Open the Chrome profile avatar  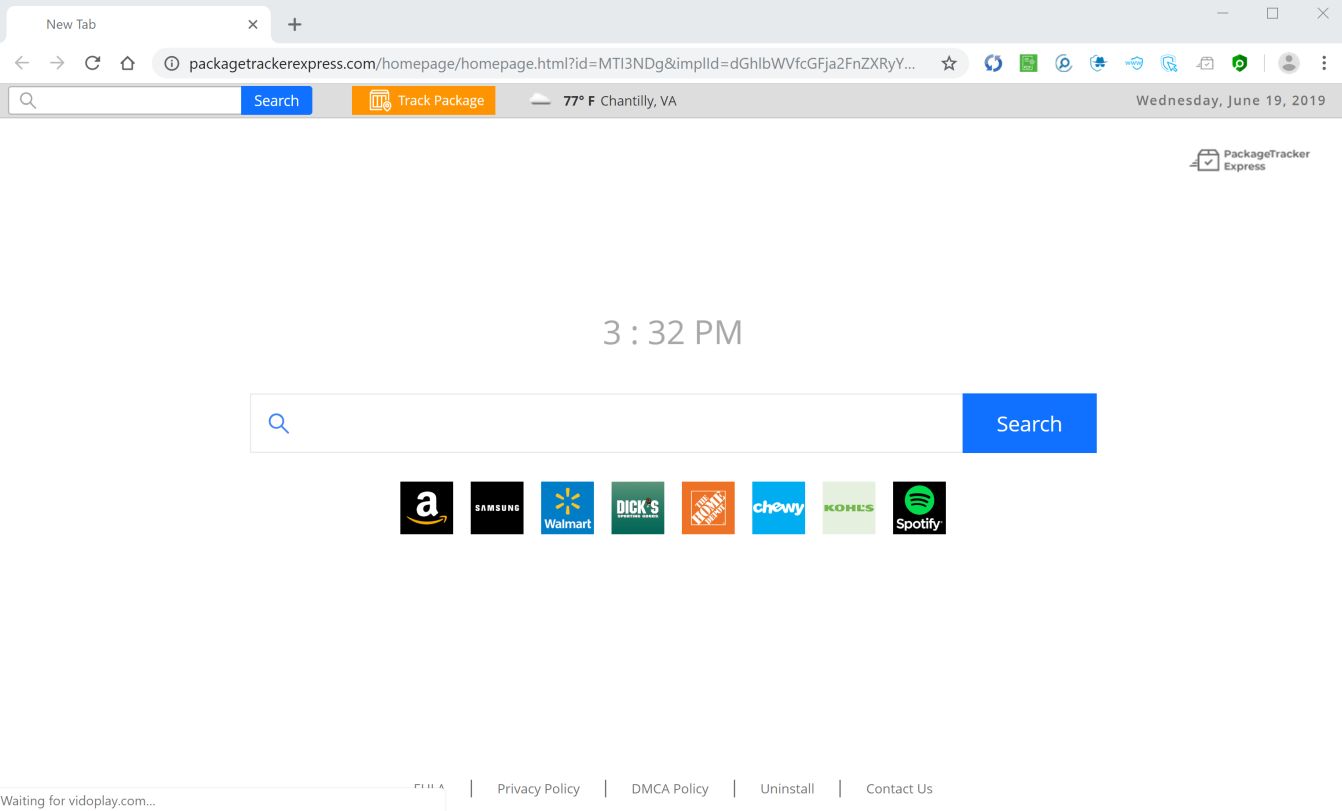click(1288, 62)
